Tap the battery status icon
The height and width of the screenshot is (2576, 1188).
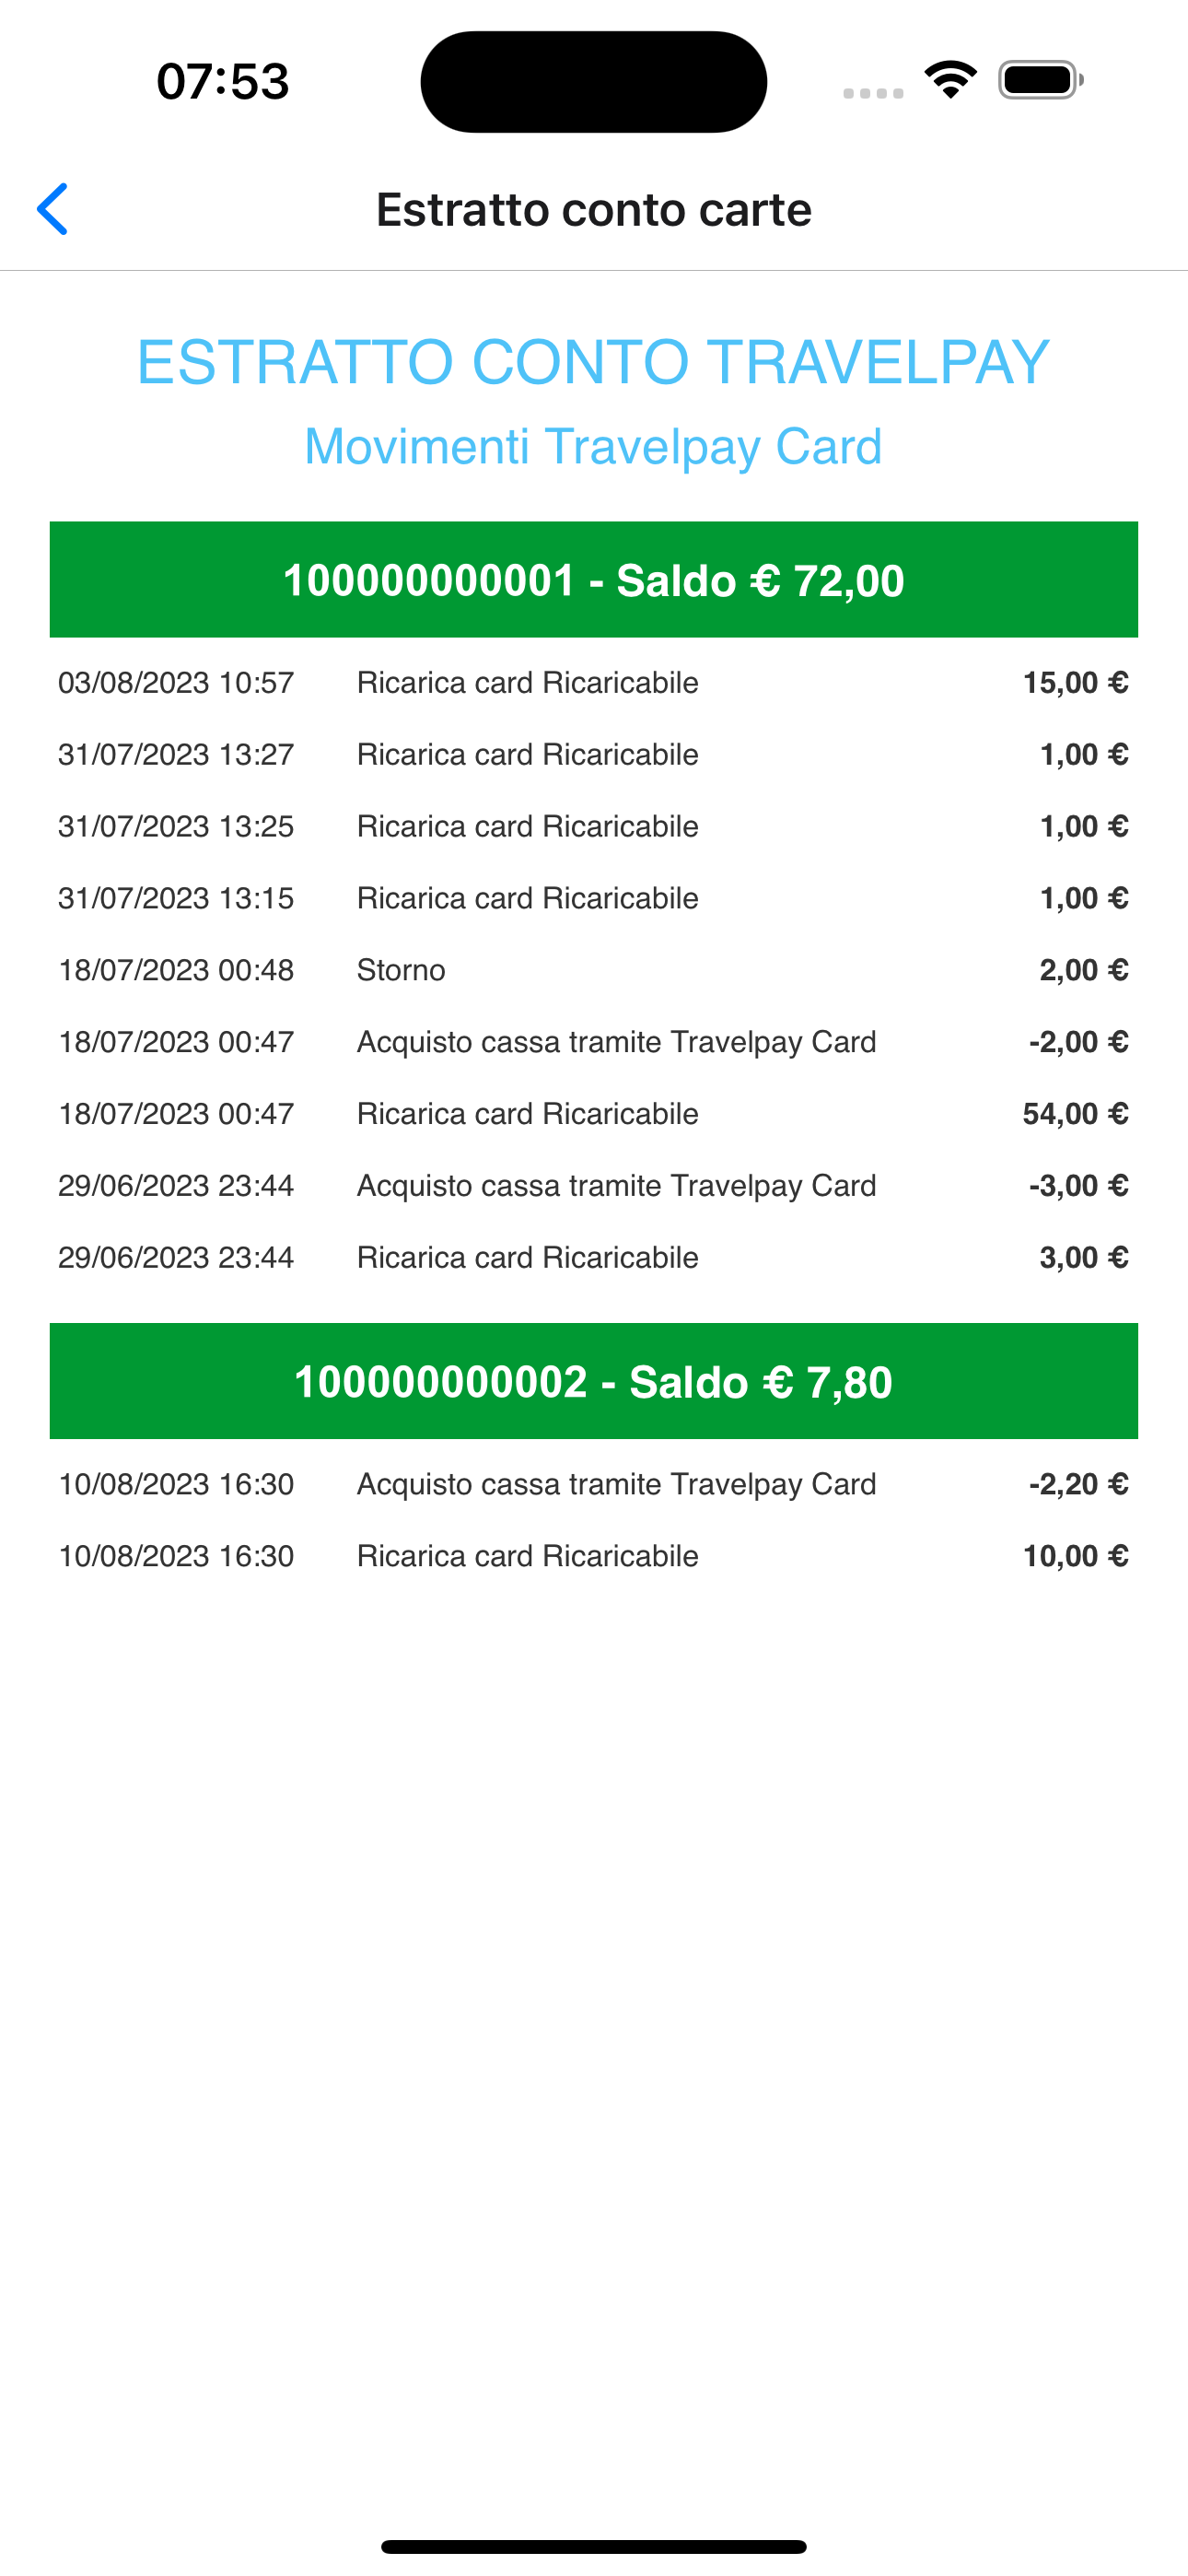(x=1040, y=80)
